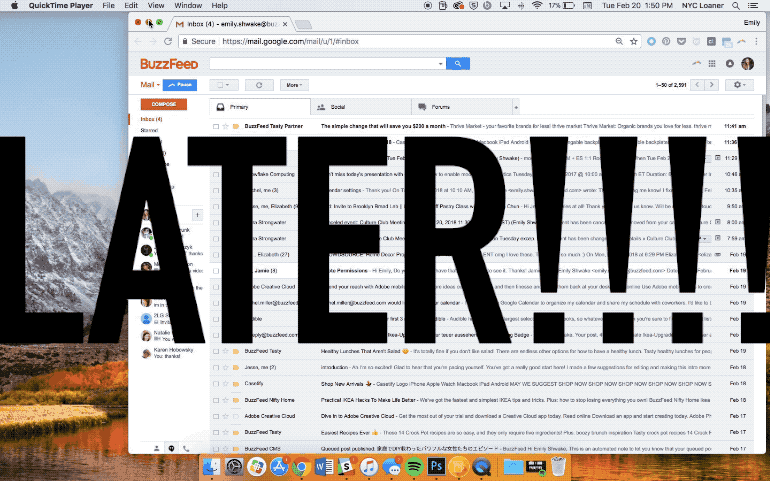Screen dimensions: 770x481
Task: Bookmark this page with the star icon
Action: (633, 41)
